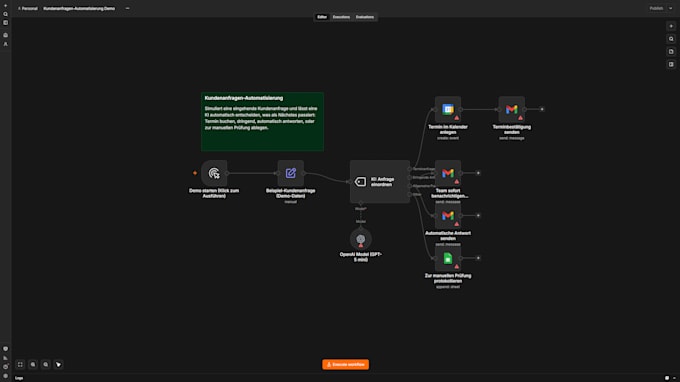This screenshot has width=680, height=382.
Task: Open the Logs panel
Action: point(19,378)
